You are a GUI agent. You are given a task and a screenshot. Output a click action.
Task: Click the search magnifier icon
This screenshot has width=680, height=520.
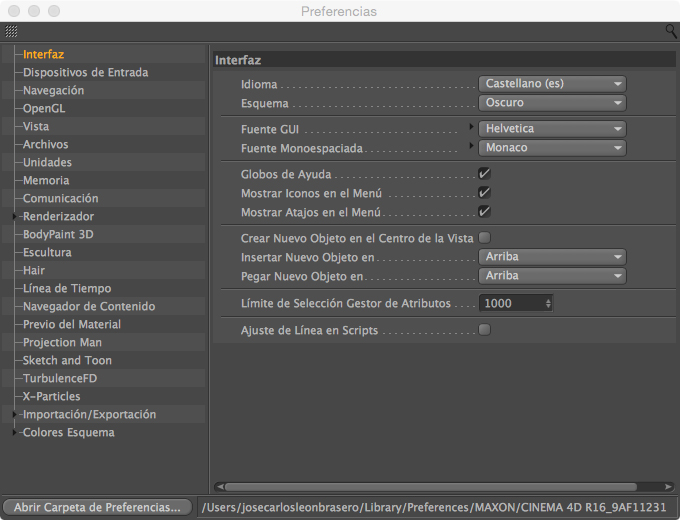(x=671, y=32)
